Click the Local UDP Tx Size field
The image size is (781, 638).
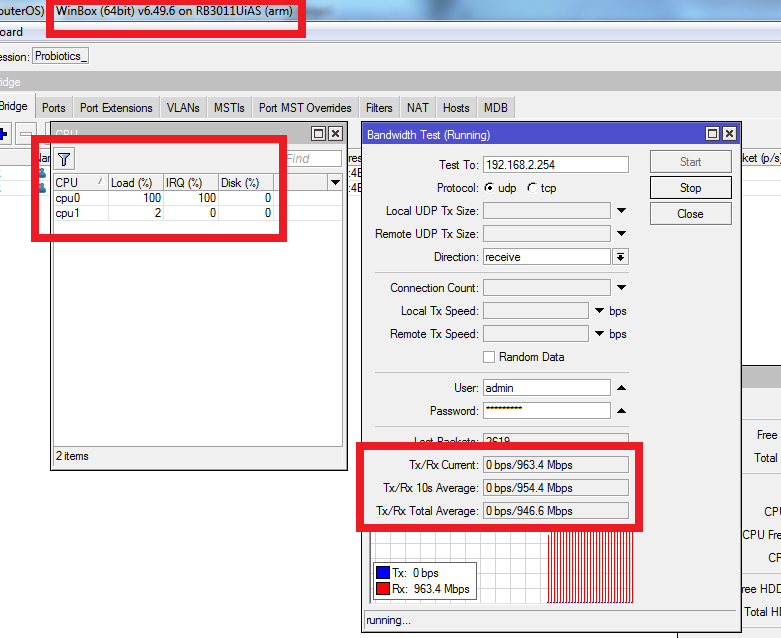[x=546, y=211]
